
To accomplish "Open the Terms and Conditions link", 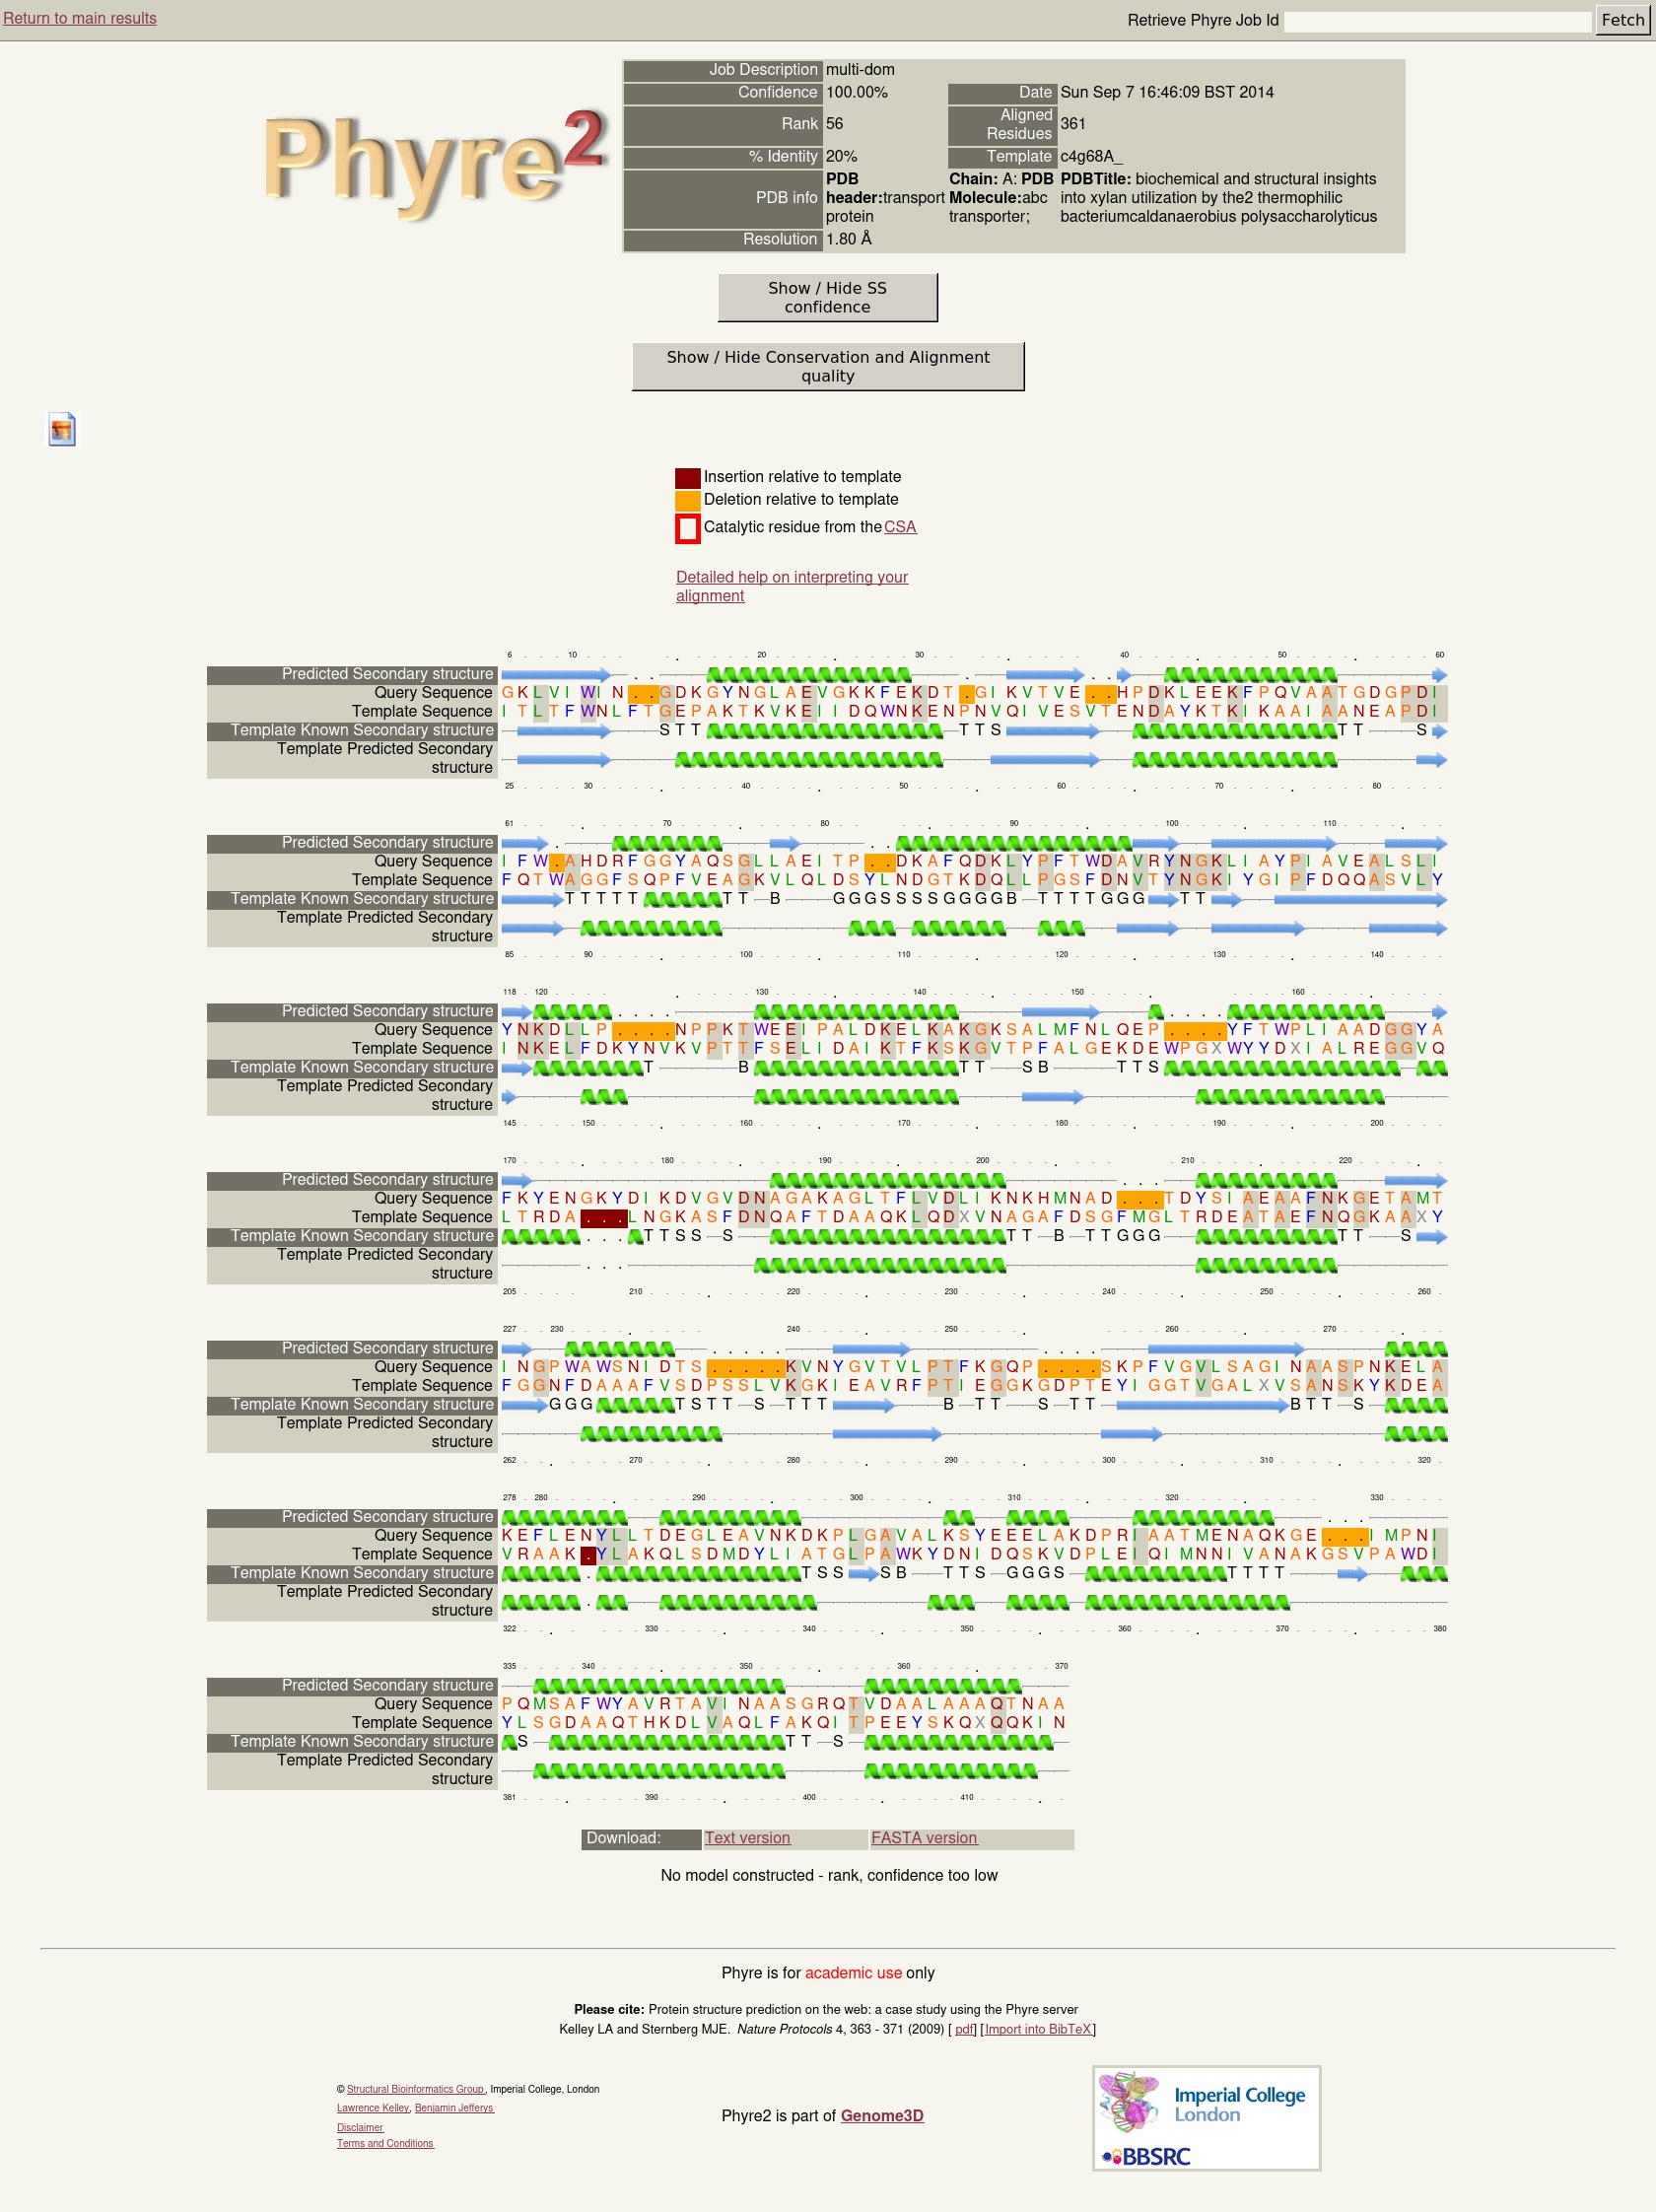I will pos(385,2143).
